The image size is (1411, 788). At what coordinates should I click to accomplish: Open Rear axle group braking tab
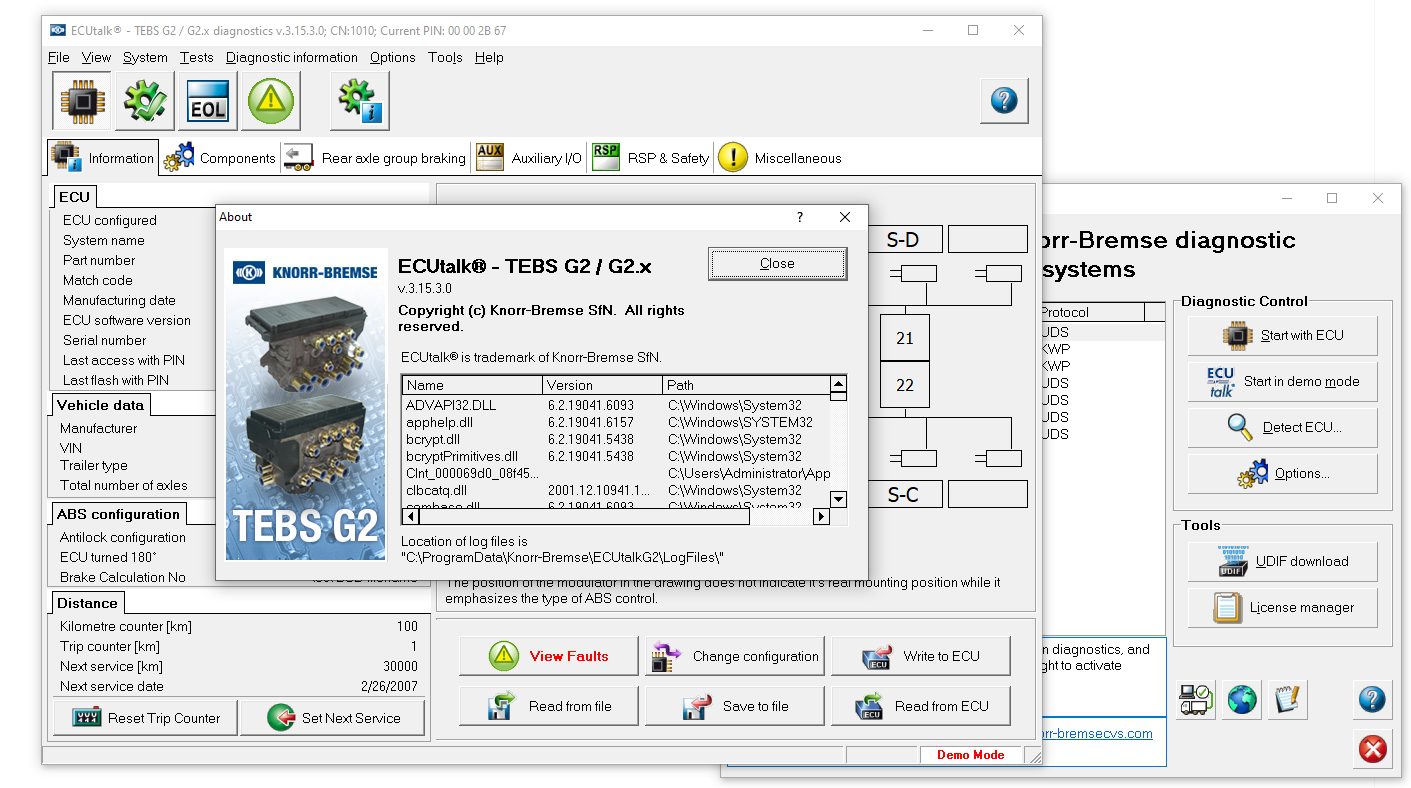tap(375, 158)
